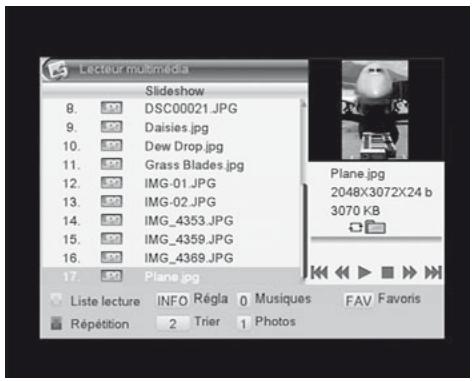Click the playback progress bar

pyautogui.click(x=376, y=238)
